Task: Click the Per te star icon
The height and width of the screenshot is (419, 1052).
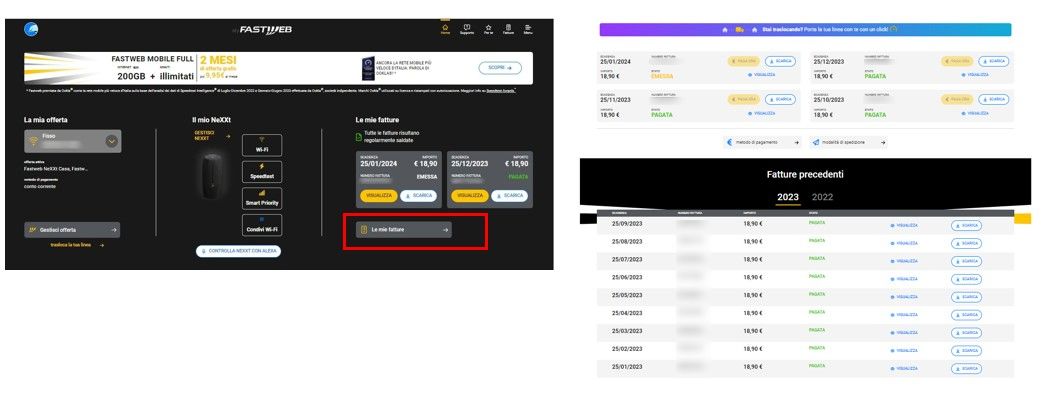Action: 488,28
